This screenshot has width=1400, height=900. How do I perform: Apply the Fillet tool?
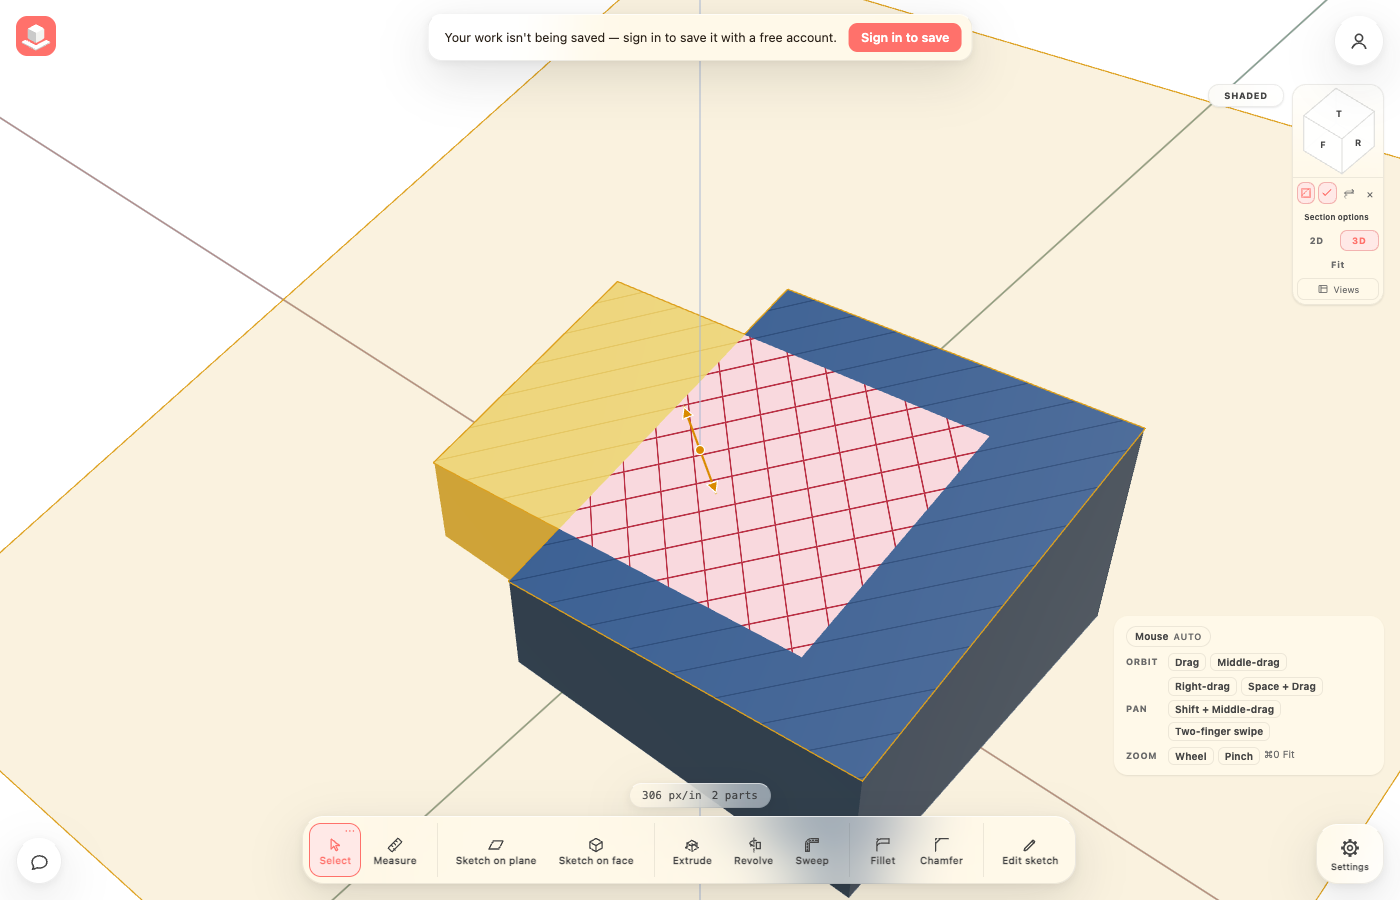click(x=883, y=851)
